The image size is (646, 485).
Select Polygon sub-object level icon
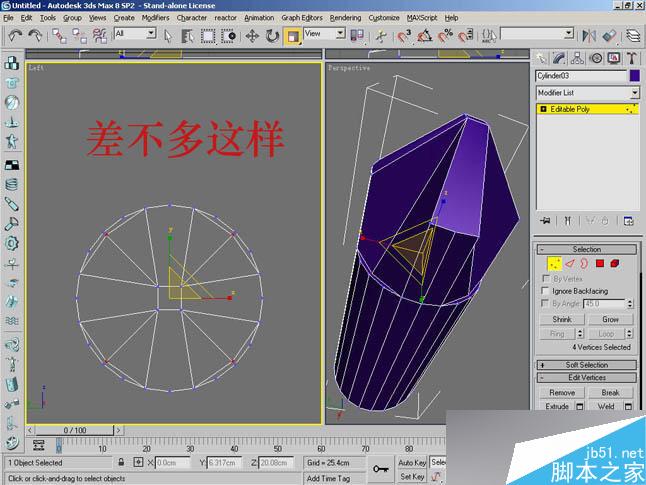600,263
